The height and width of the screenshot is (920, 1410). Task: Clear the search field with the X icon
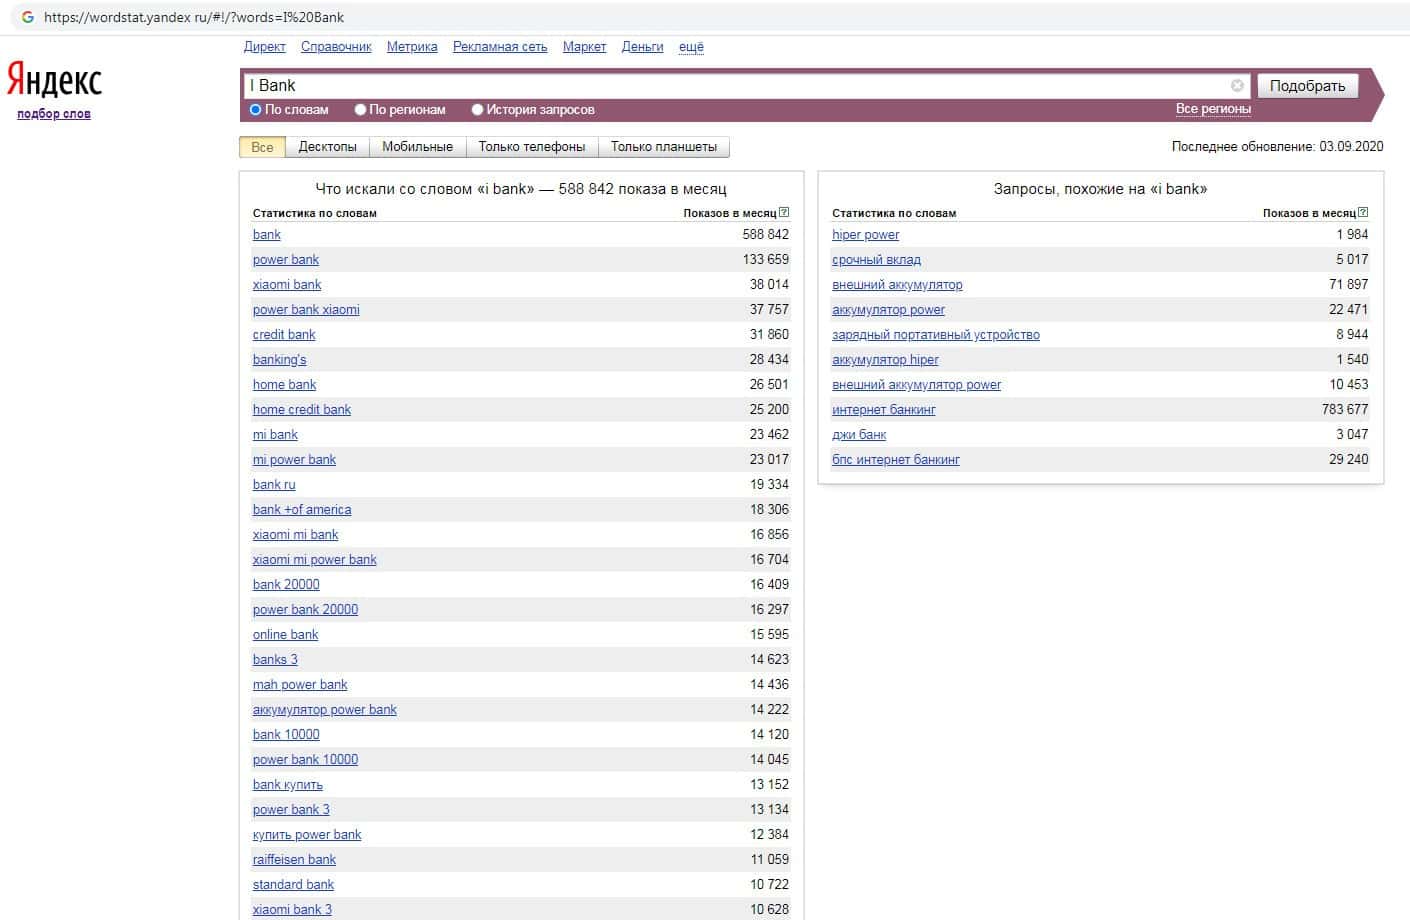1237,86
